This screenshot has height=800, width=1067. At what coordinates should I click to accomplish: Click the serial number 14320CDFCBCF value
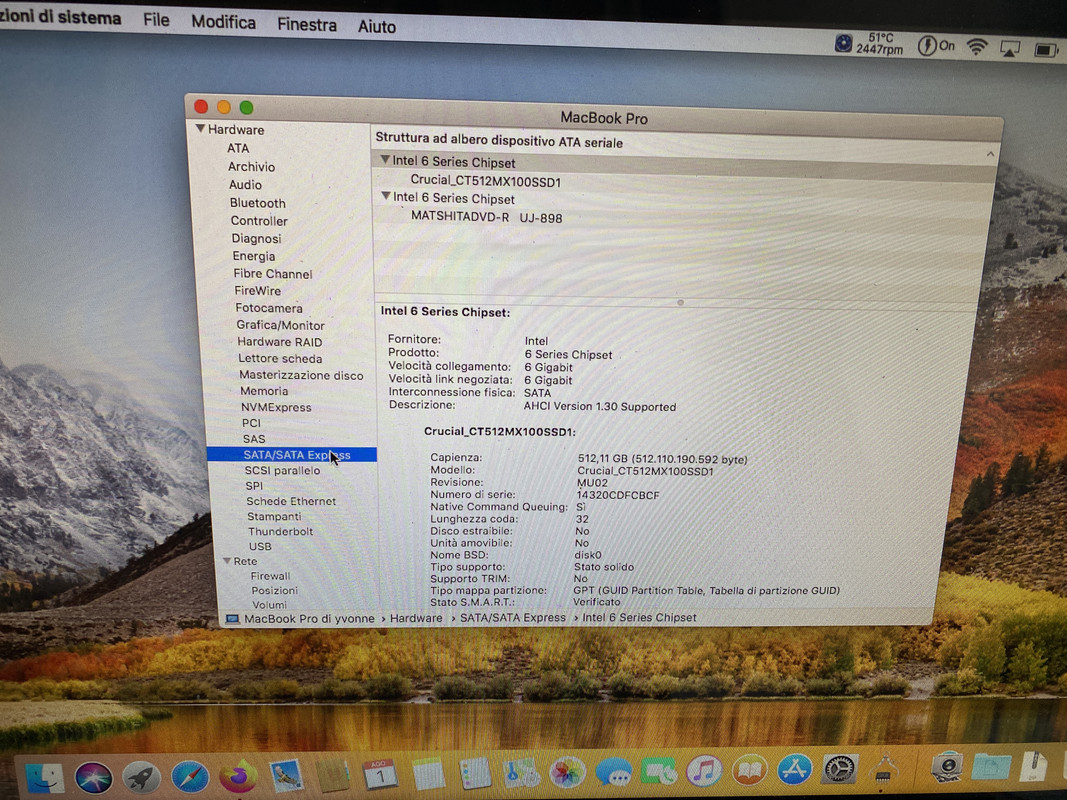[618, 495]
